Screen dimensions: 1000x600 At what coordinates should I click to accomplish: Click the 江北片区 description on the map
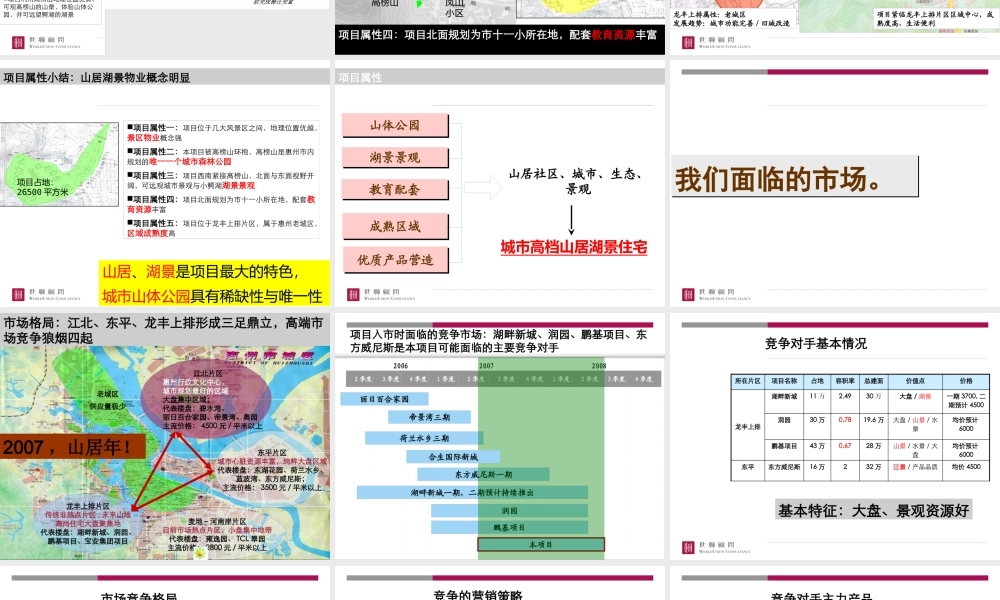pos(212,399)
